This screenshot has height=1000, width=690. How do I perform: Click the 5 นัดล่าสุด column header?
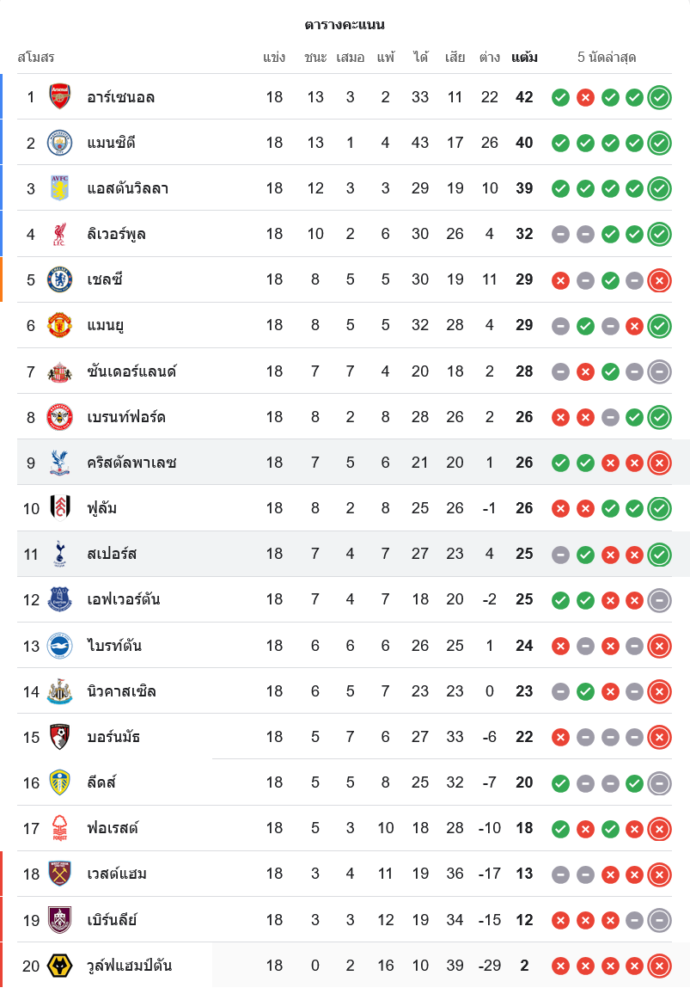point(607,57)
